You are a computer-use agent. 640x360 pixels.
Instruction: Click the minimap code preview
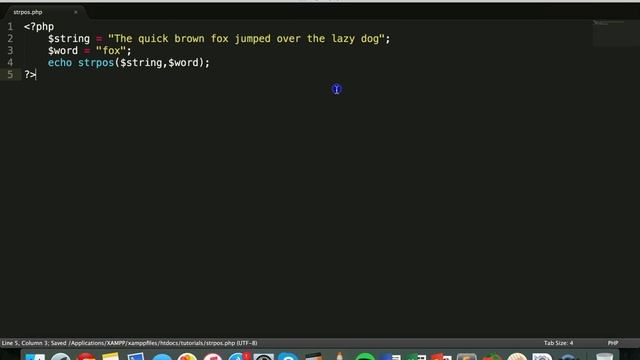608,24
